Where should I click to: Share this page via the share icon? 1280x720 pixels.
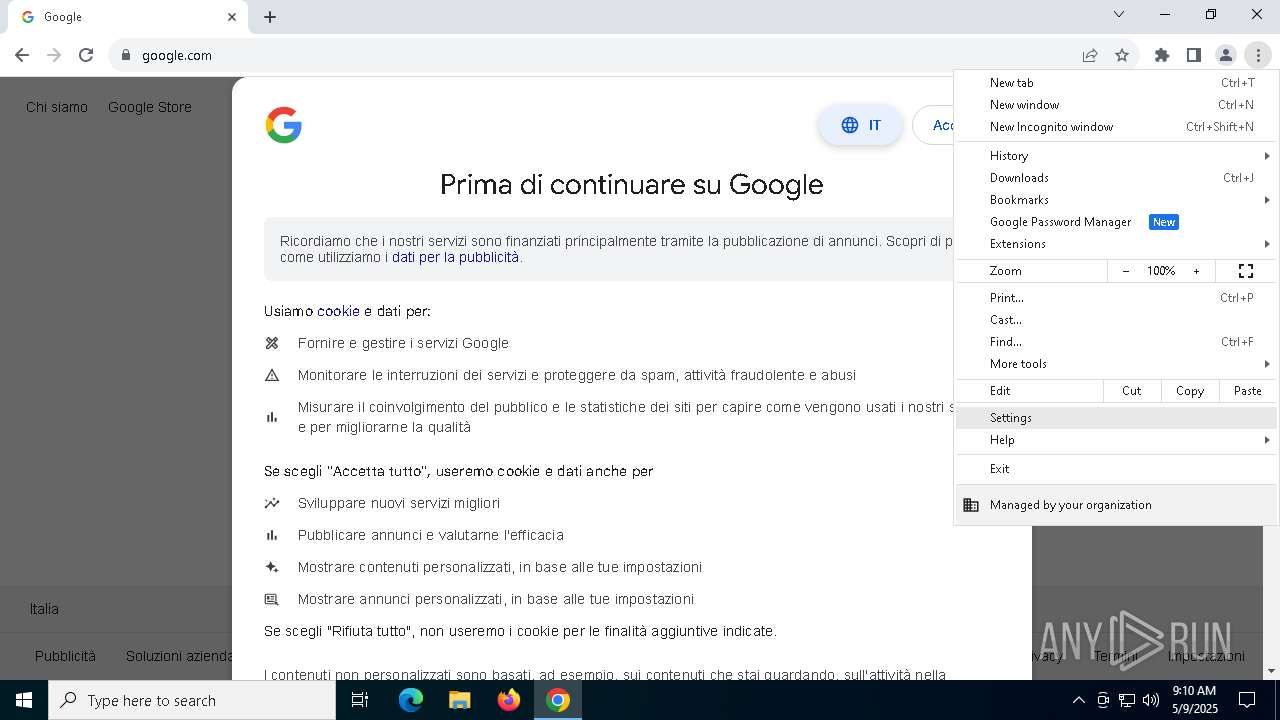(x=1090, y=55)
